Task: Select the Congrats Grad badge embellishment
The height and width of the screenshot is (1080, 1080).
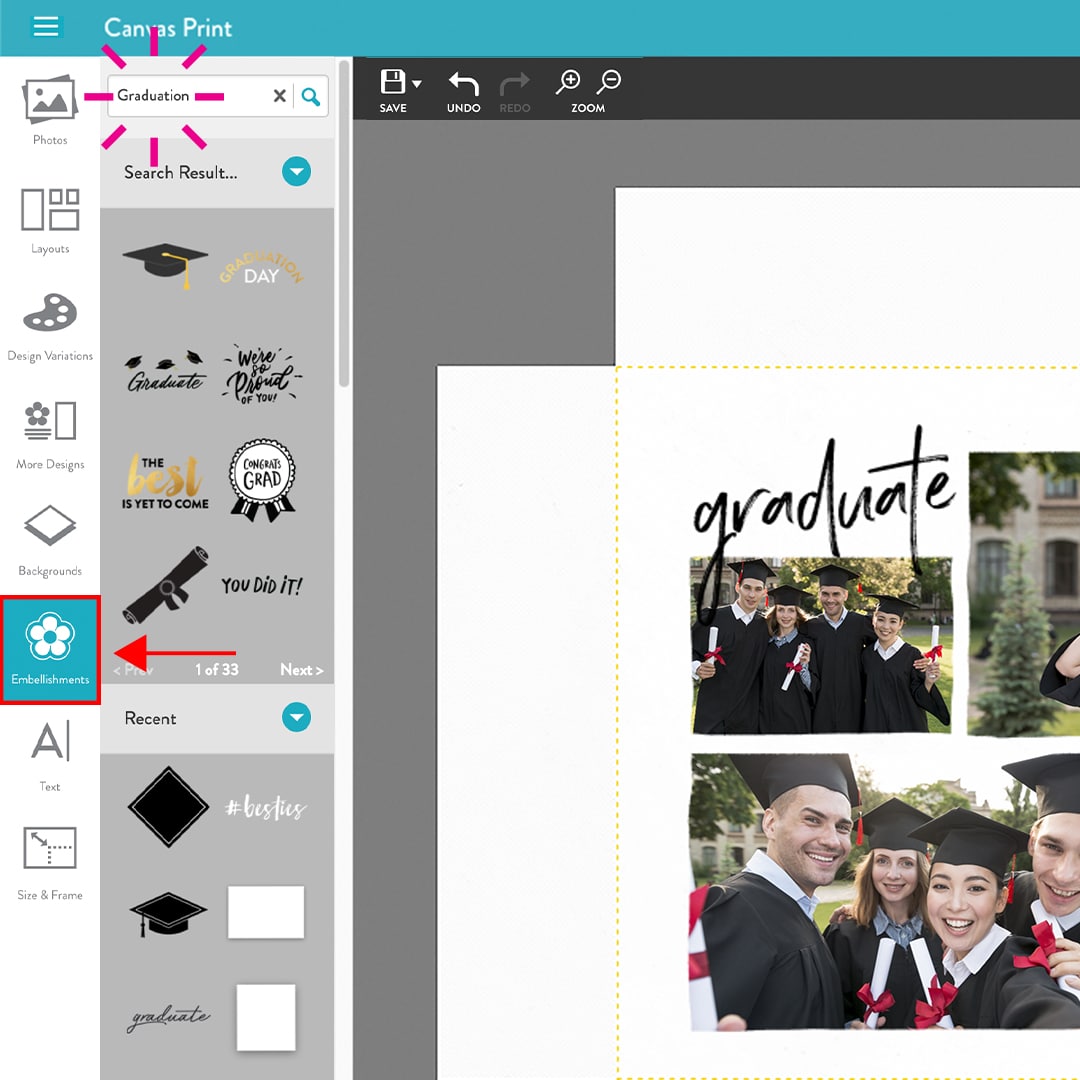Action: click(262, 478)
